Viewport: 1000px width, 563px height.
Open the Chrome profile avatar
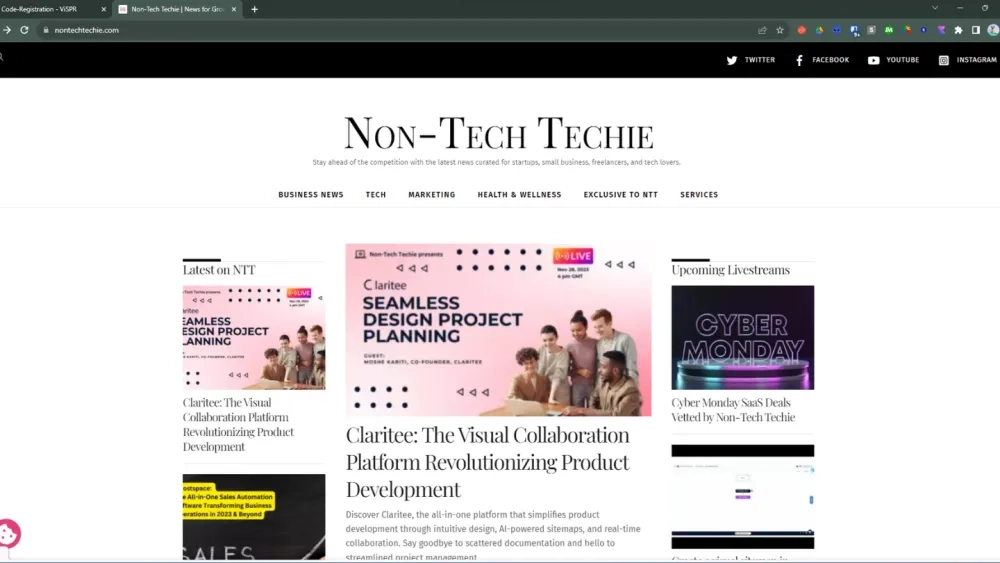[x=993, y=30]
